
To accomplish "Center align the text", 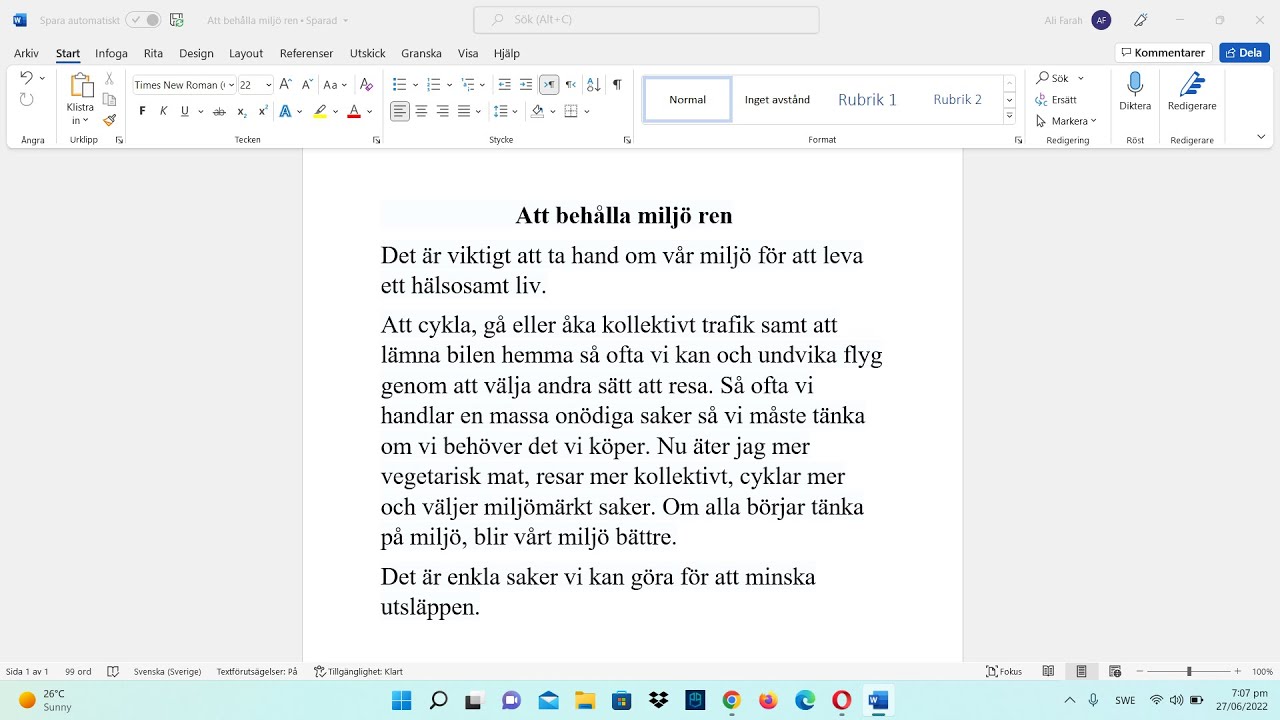I will pos(421,111).
